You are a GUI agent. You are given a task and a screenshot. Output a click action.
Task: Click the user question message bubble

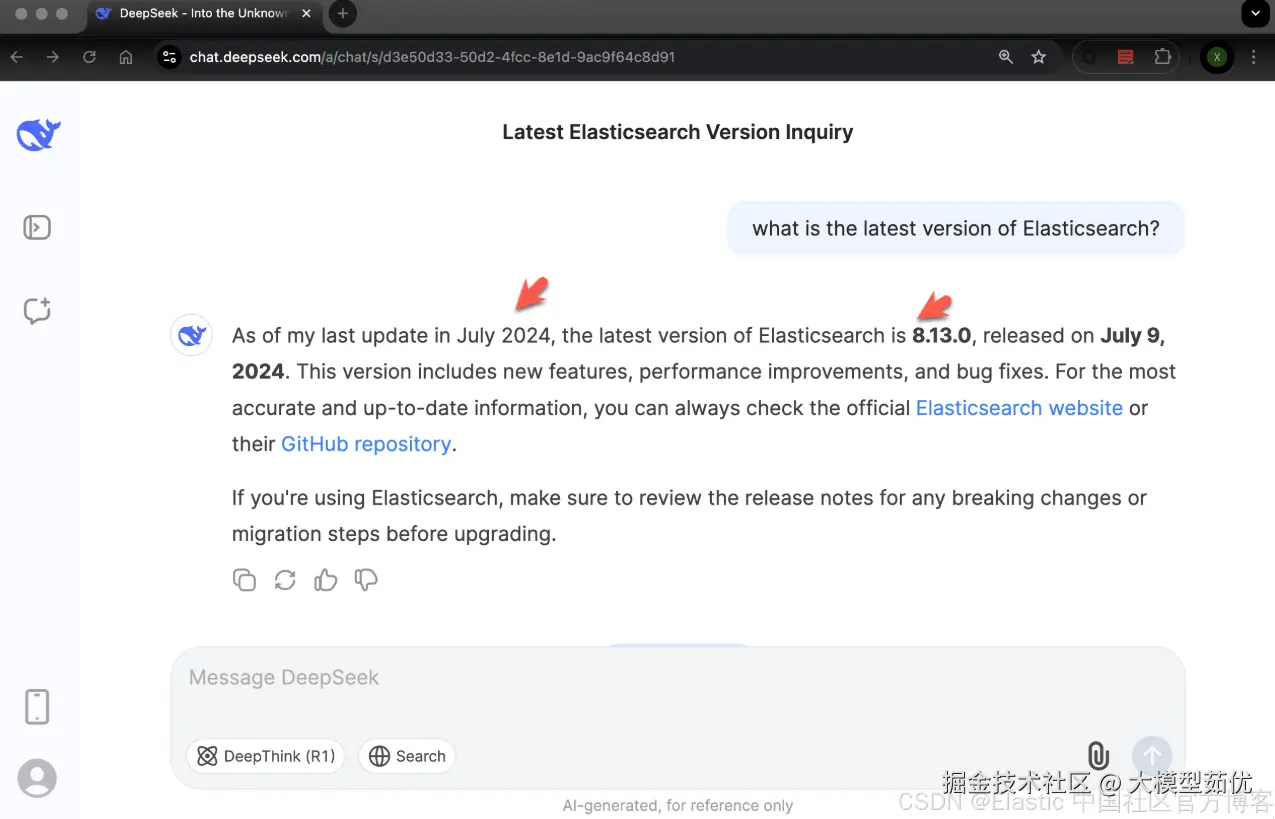point(956,228)
